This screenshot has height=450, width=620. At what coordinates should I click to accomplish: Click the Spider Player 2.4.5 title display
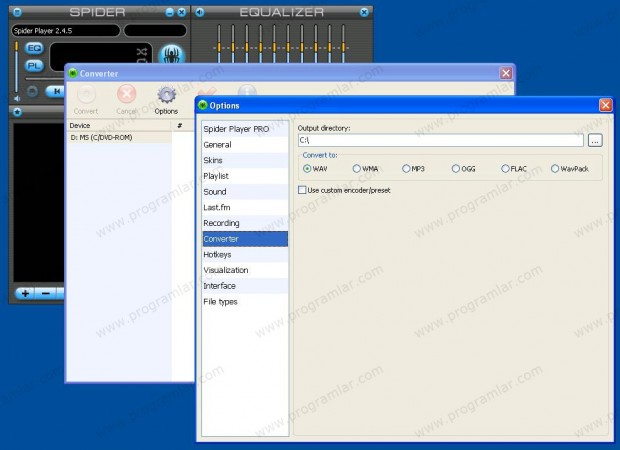click(x=66, y=30)
